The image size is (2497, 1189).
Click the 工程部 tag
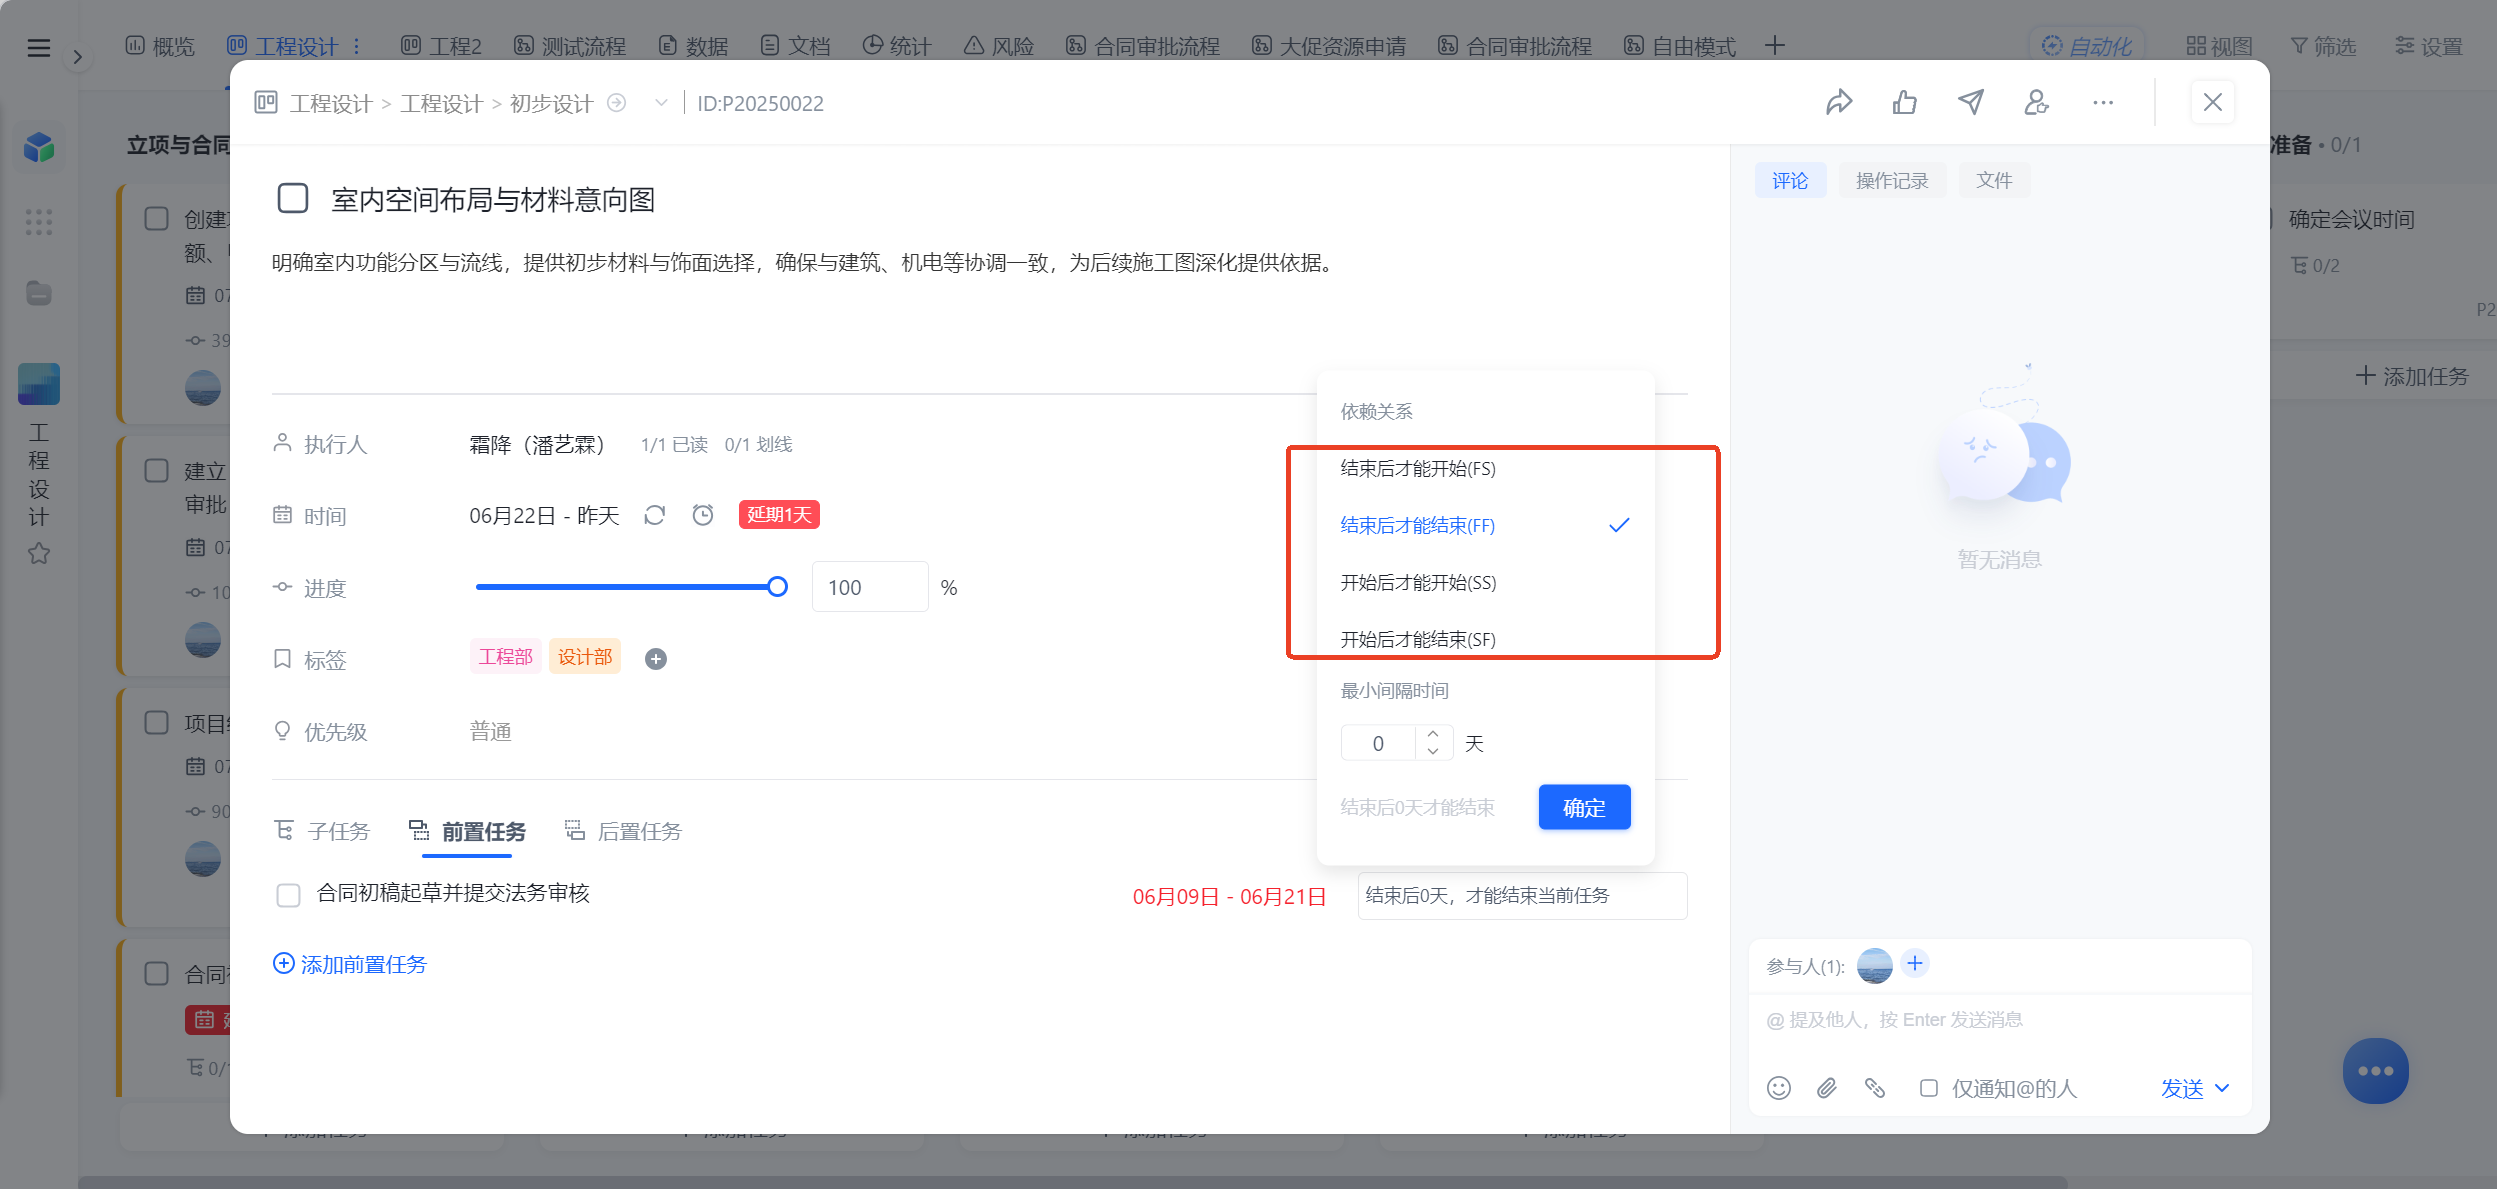point(505,657)
